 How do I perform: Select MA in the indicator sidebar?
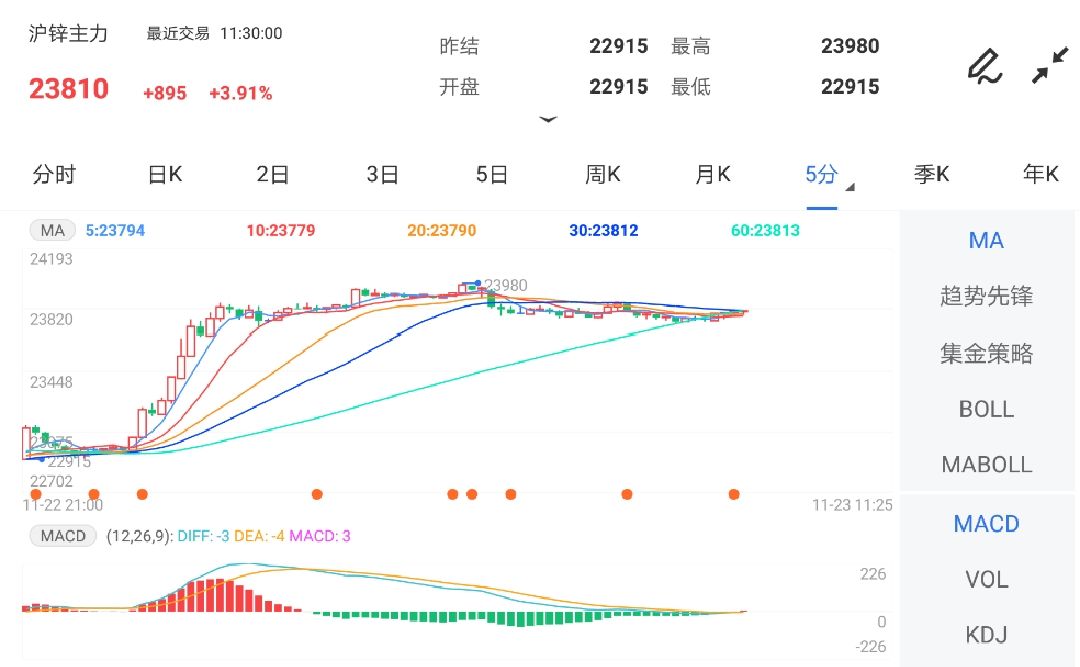pos(986,240)
